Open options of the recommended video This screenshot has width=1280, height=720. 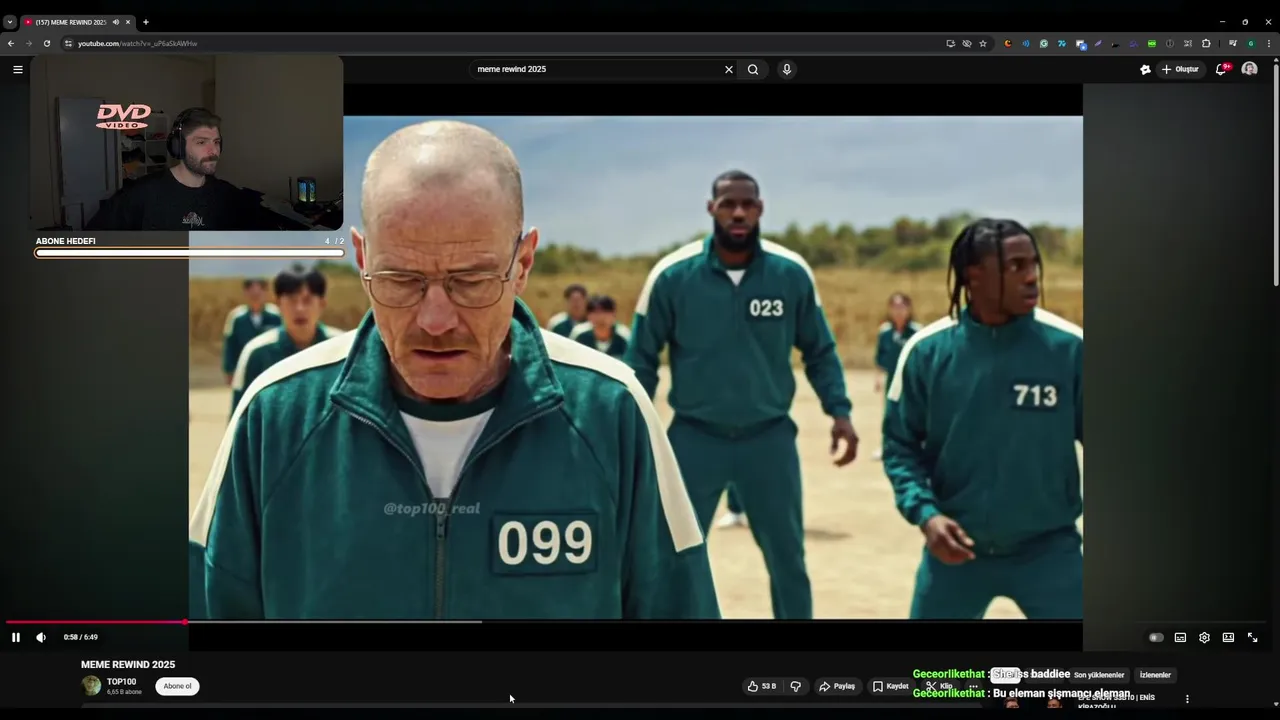coord(1187,699)
